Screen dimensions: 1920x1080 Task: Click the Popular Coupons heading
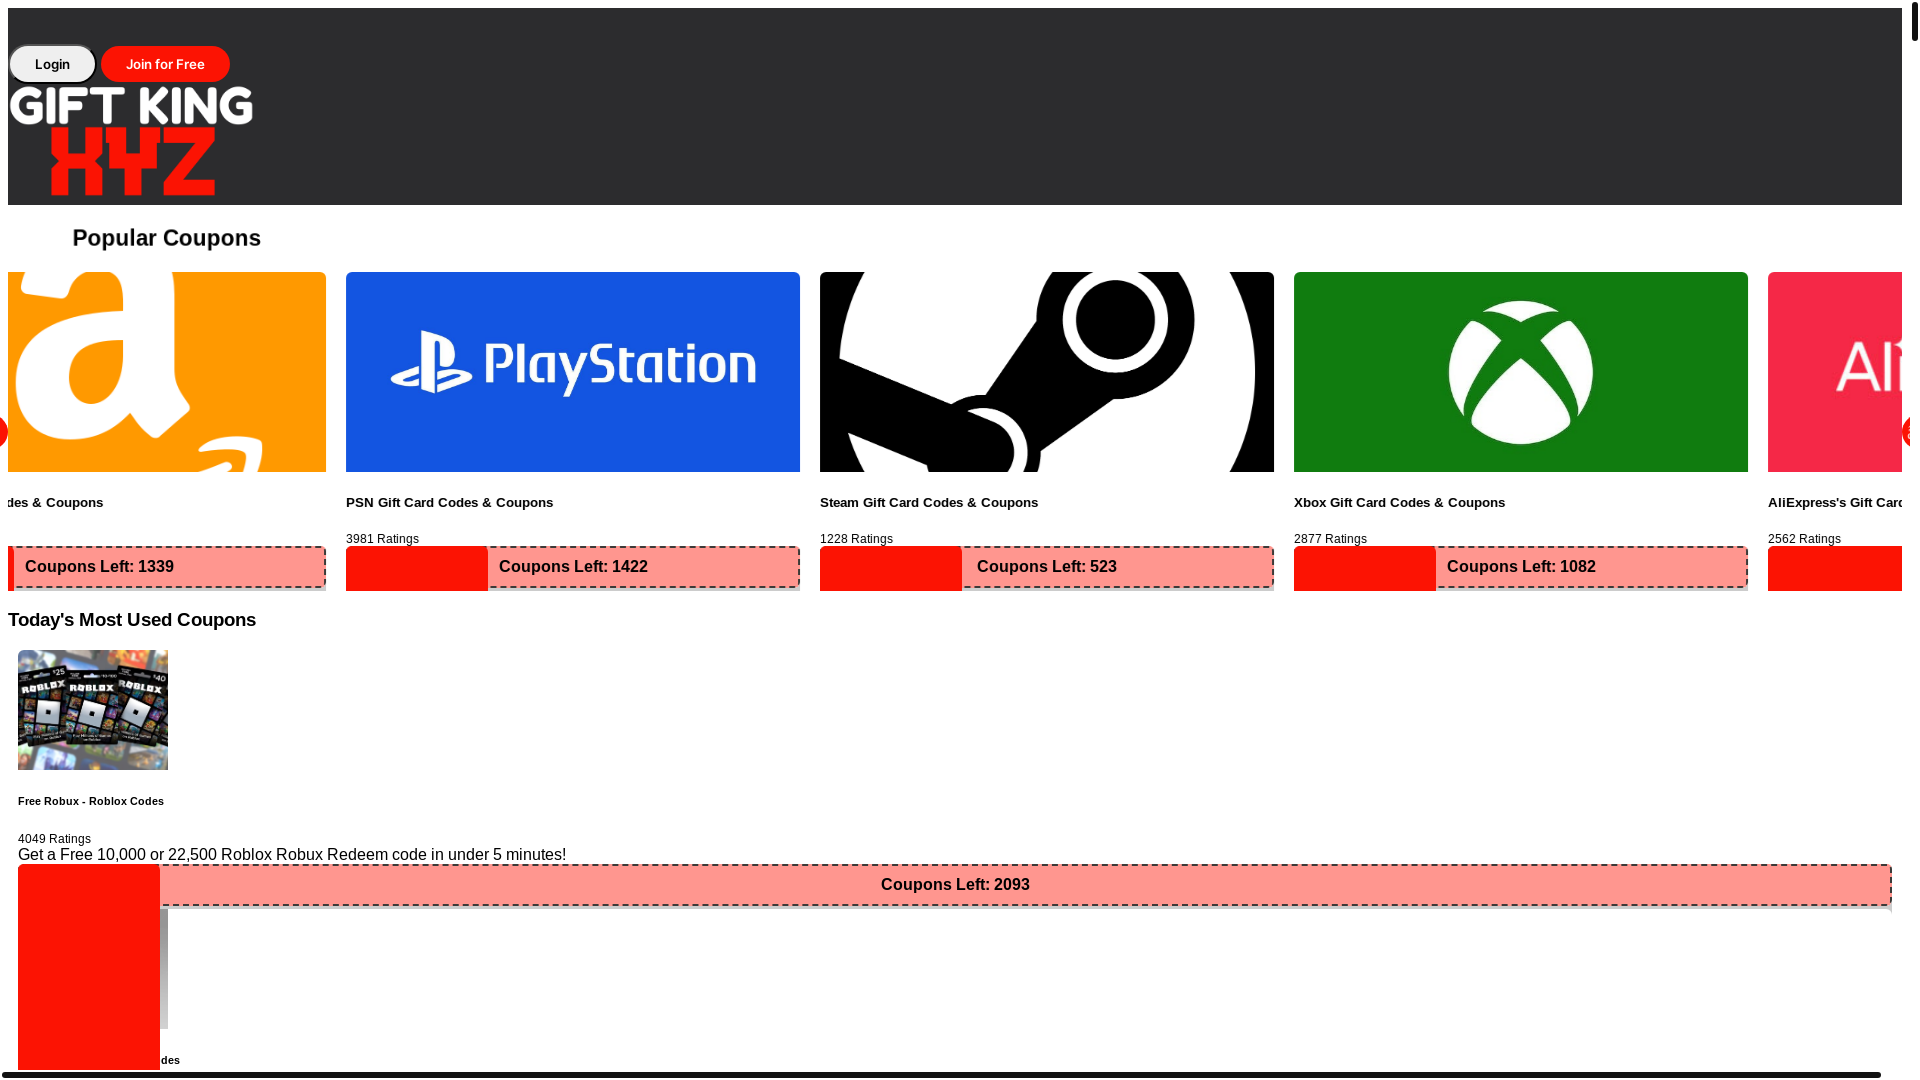coord(167,238)
